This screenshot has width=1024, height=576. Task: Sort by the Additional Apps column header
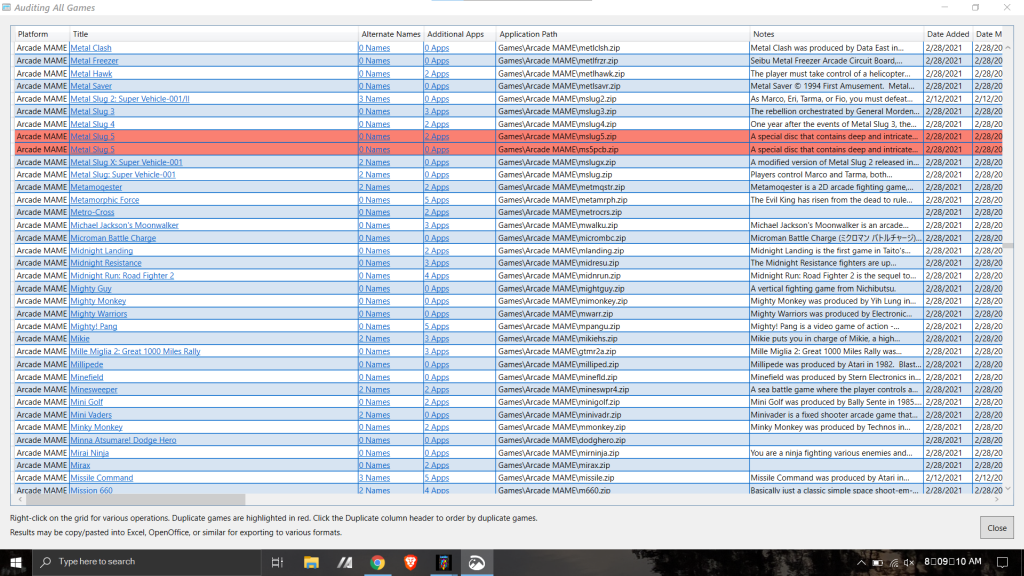pos(459,34)
